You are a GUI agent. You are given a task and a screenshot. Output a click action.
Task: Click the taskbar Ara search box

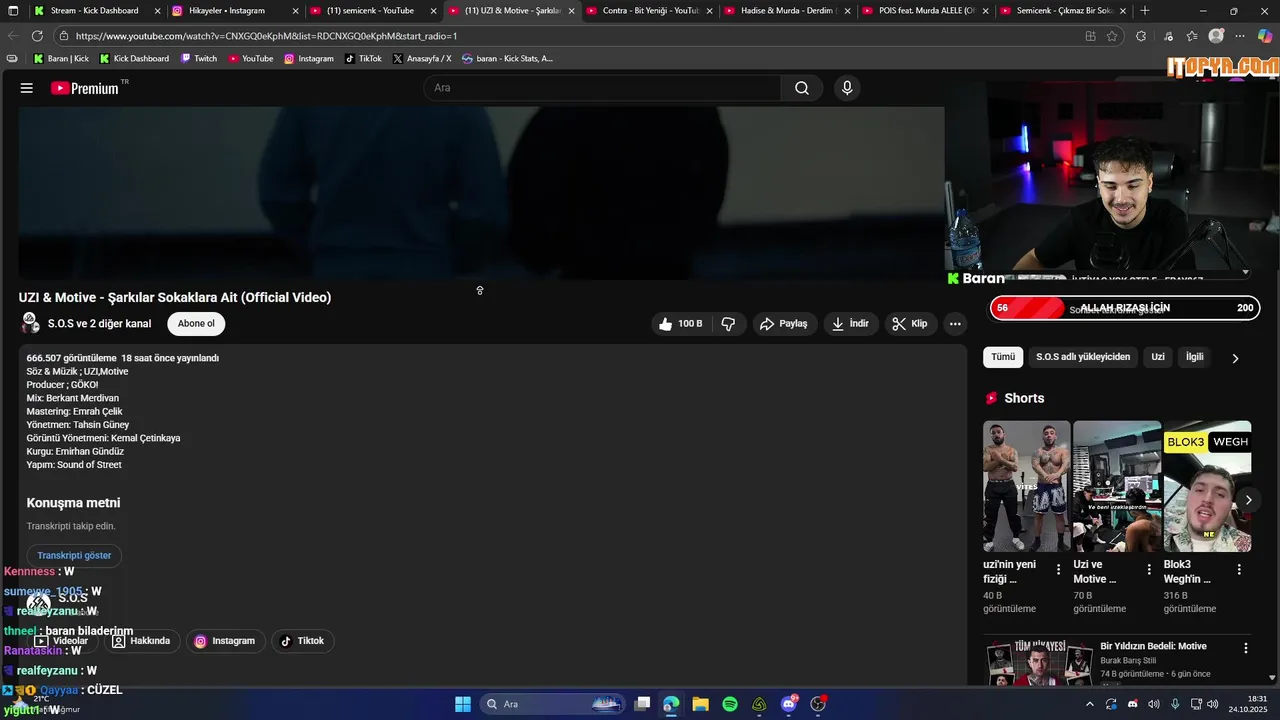[x=553, y=704]
